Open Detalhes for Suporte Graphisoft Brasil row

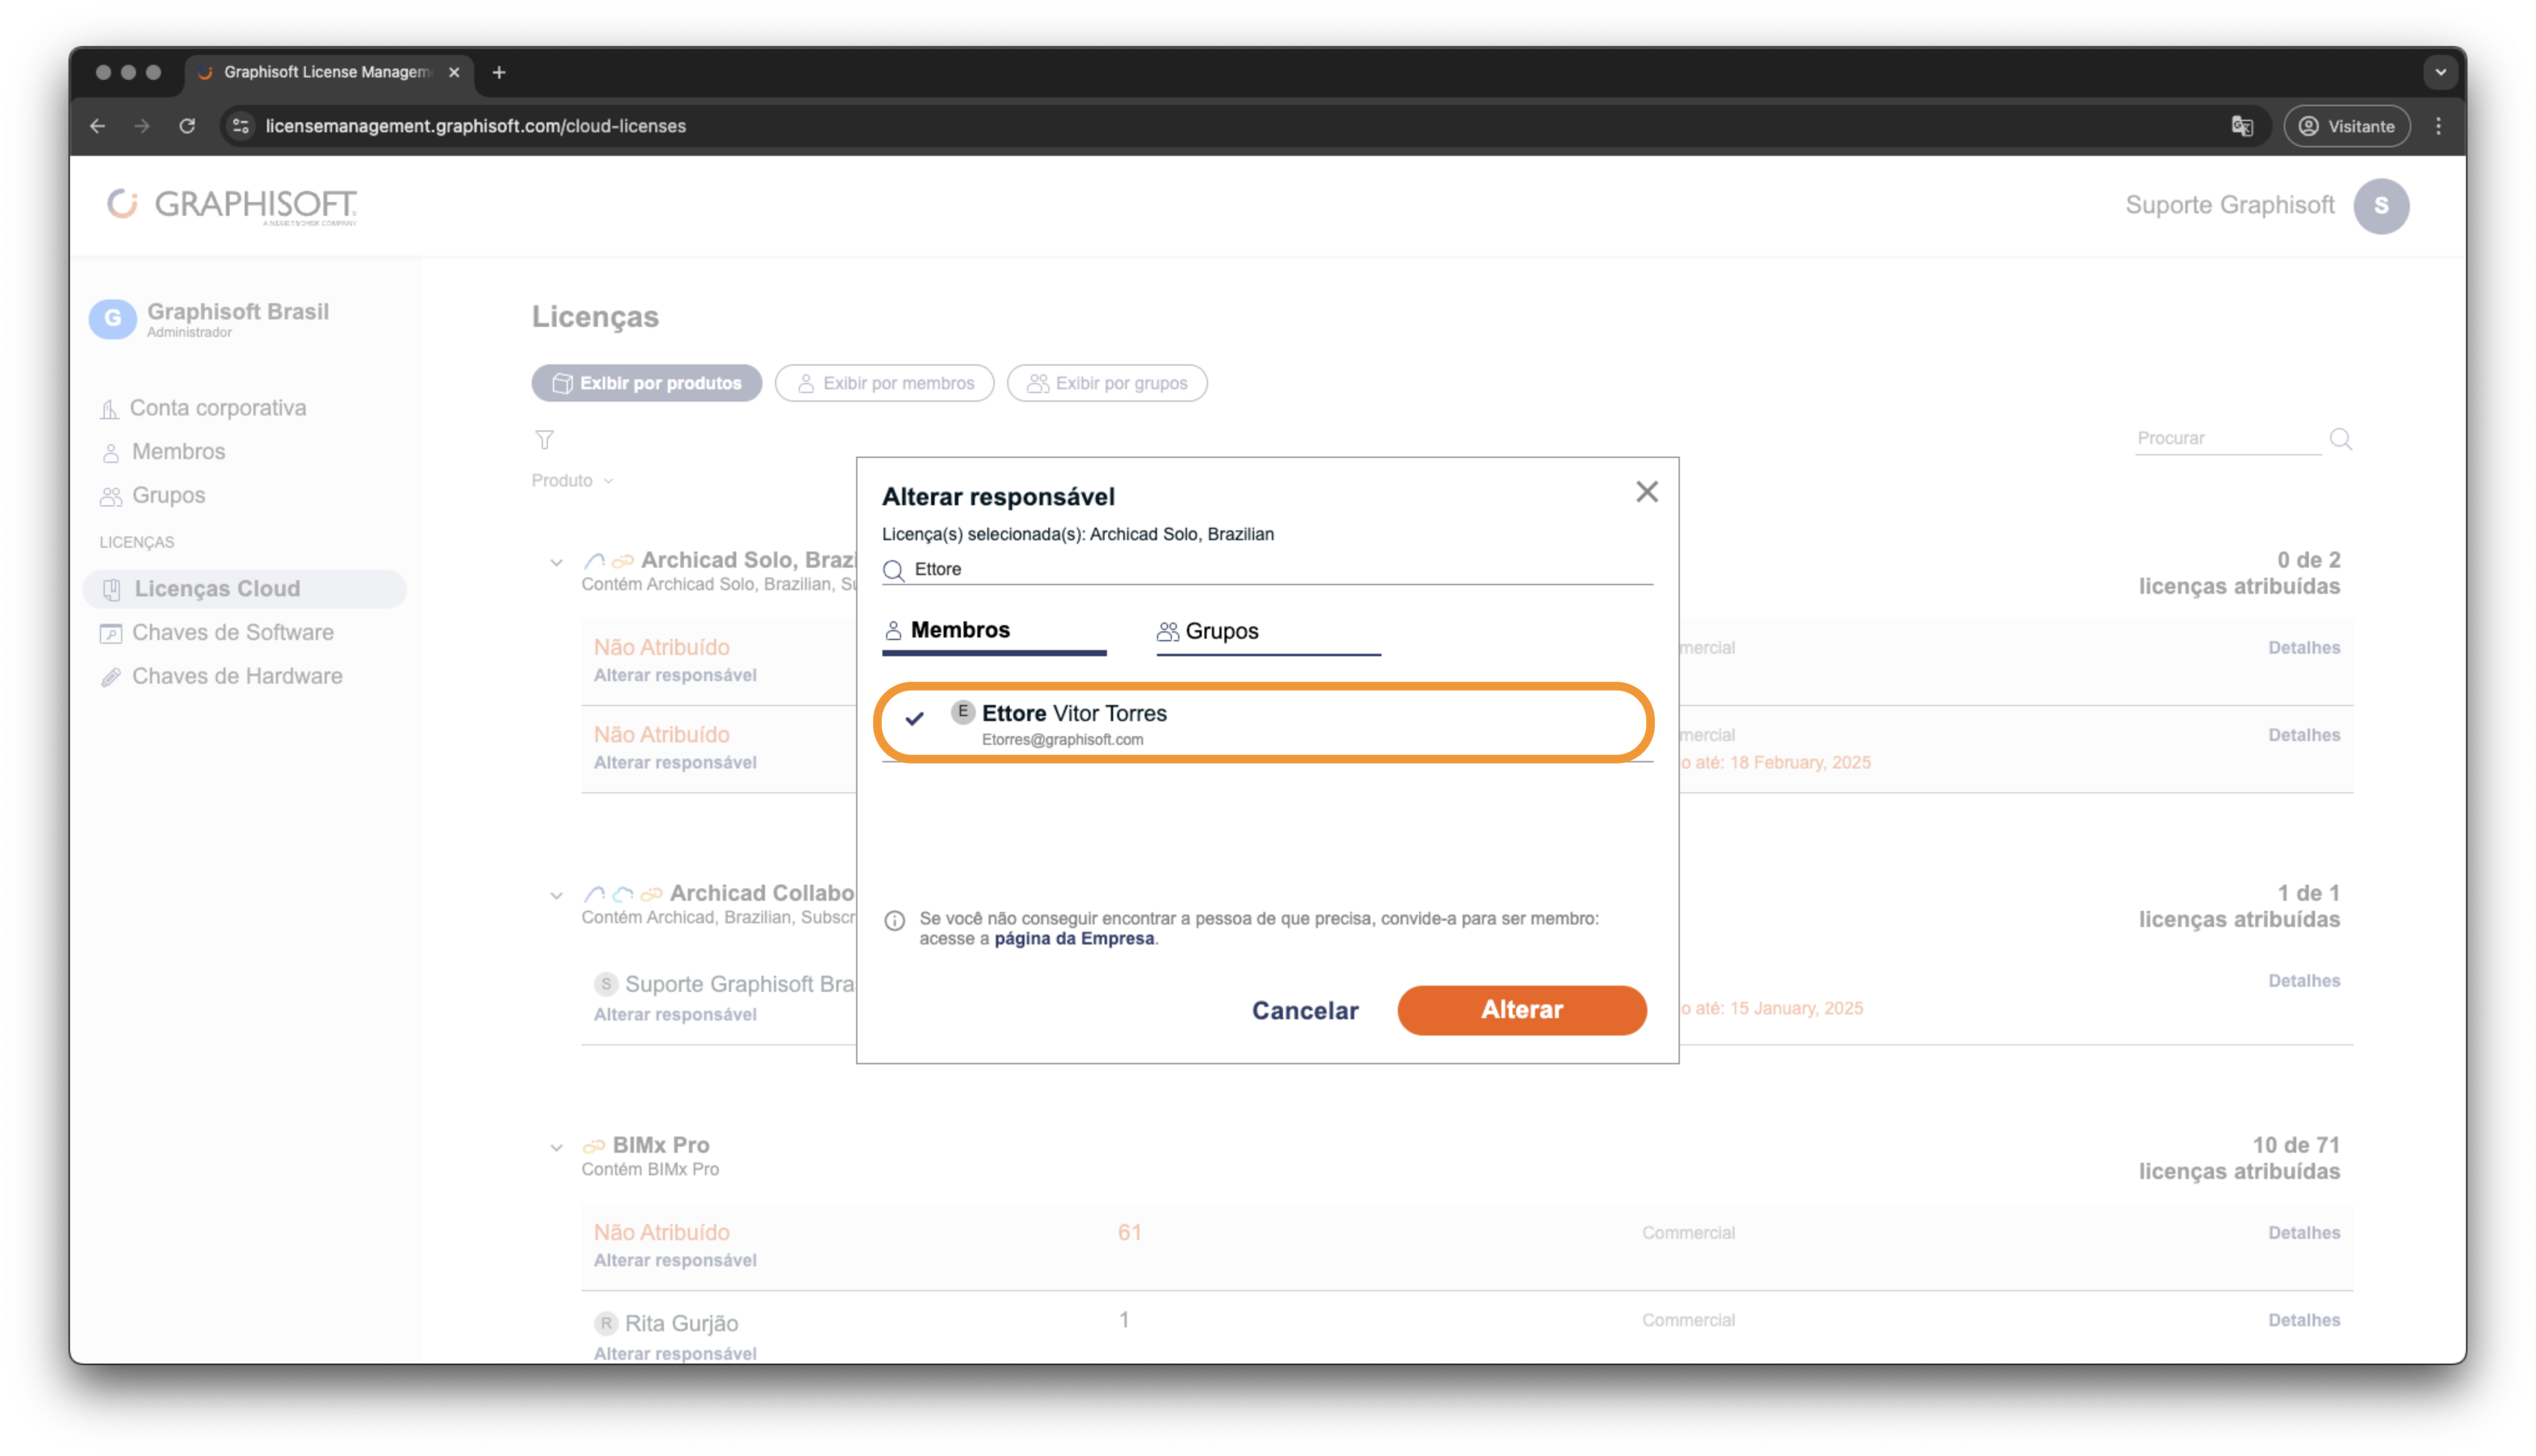(2303, 982)
